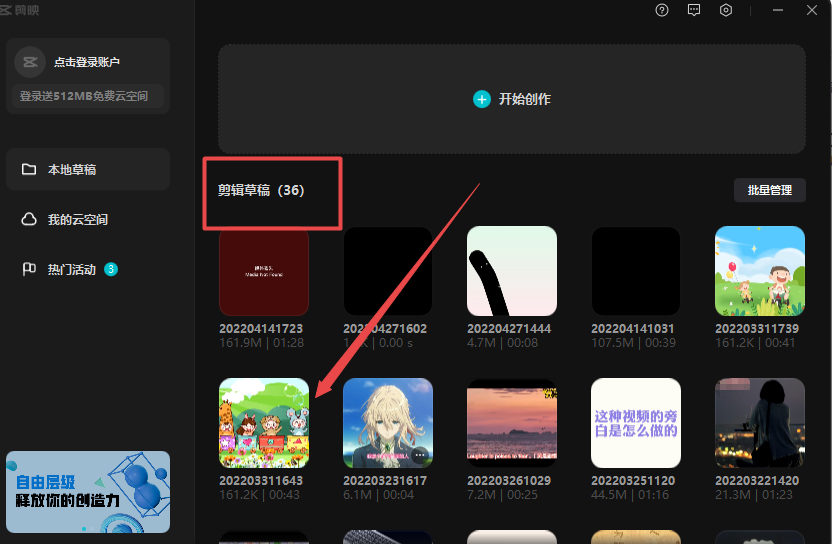The image size is (832, 544).
Task: Click the notification badge 3 on 热门活动
Action: pyautogui.click(x=111, y=269)
